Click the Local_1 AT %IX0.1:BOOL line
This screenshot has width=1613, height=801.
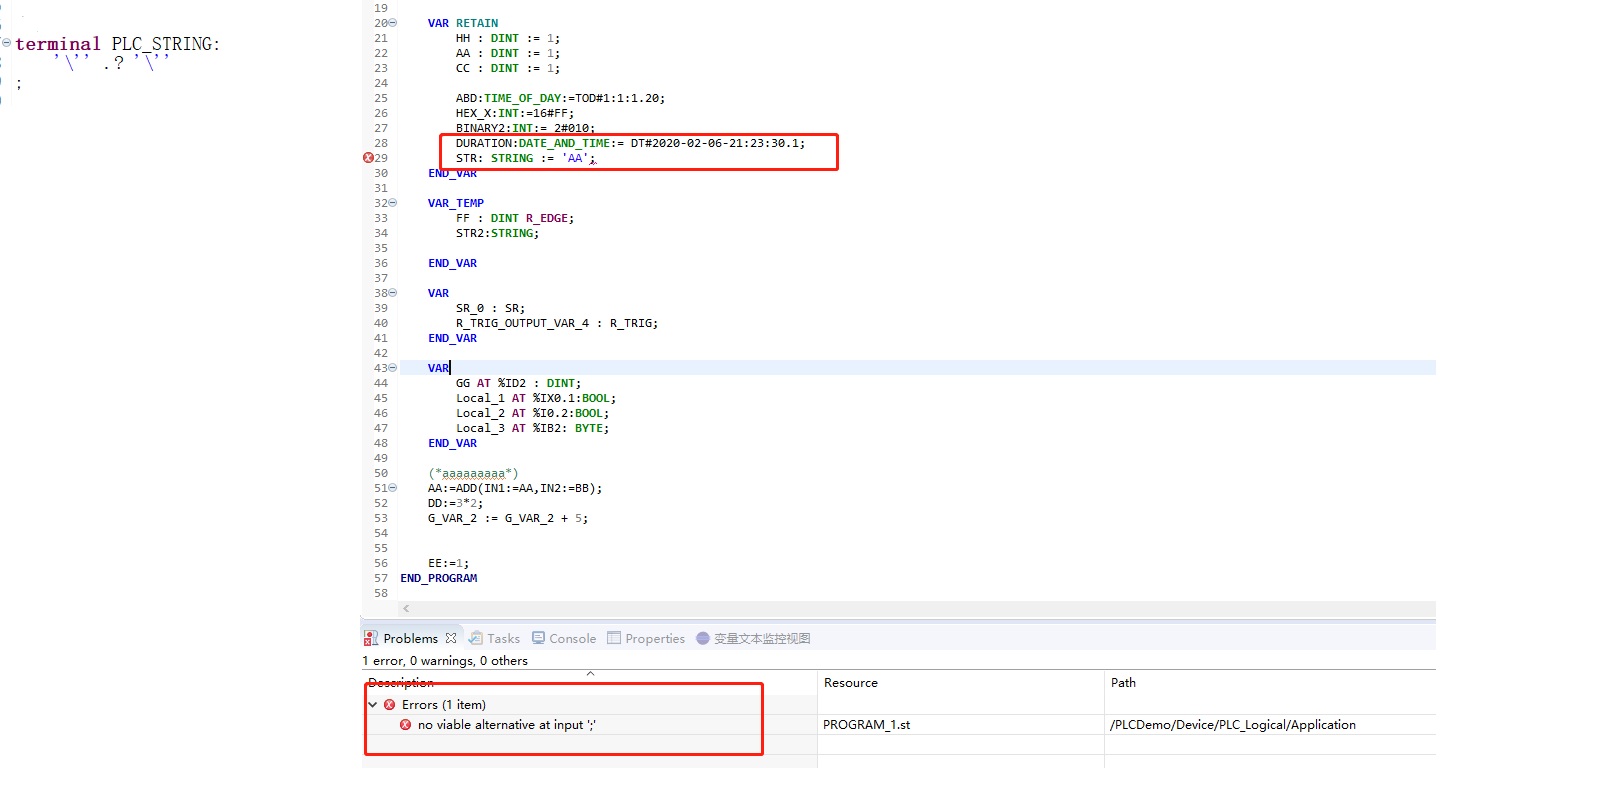(x=536, y=398)
